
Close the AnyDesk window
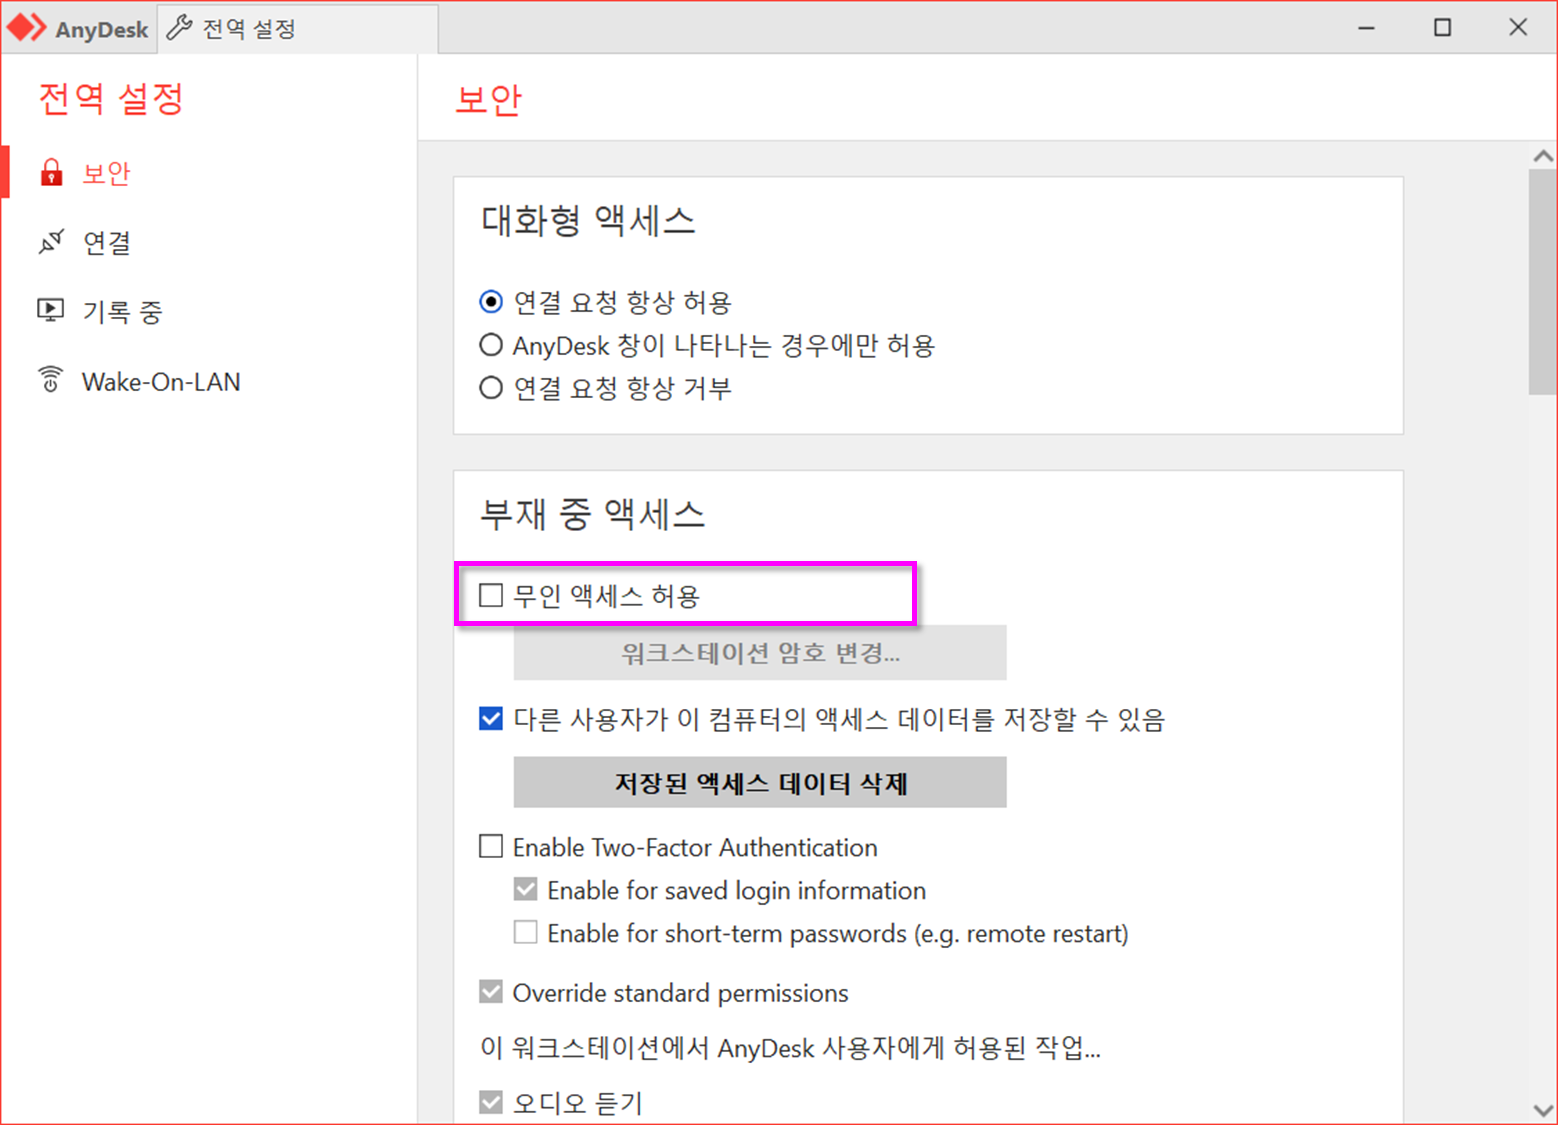tap(1518, 28)
